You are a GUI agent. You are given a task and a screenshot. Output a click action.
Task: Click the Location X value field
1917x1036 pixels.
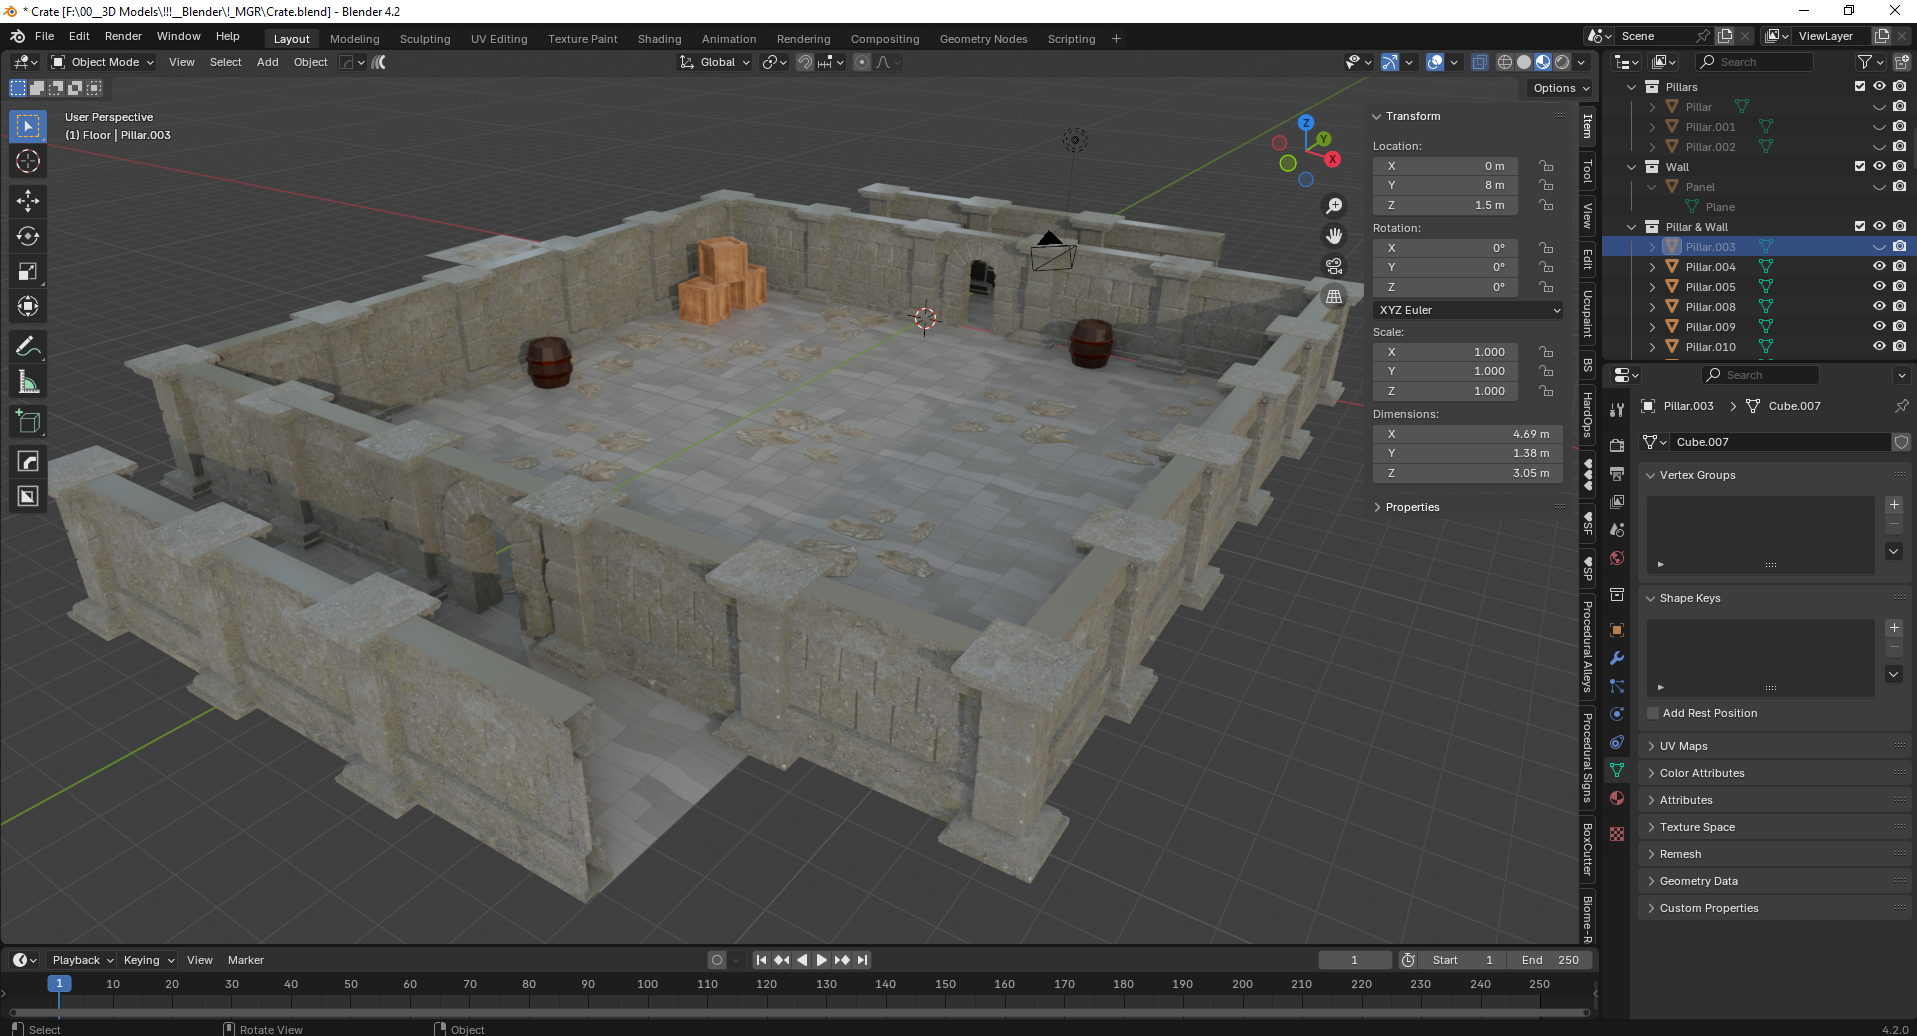(x=1445, y=166)
